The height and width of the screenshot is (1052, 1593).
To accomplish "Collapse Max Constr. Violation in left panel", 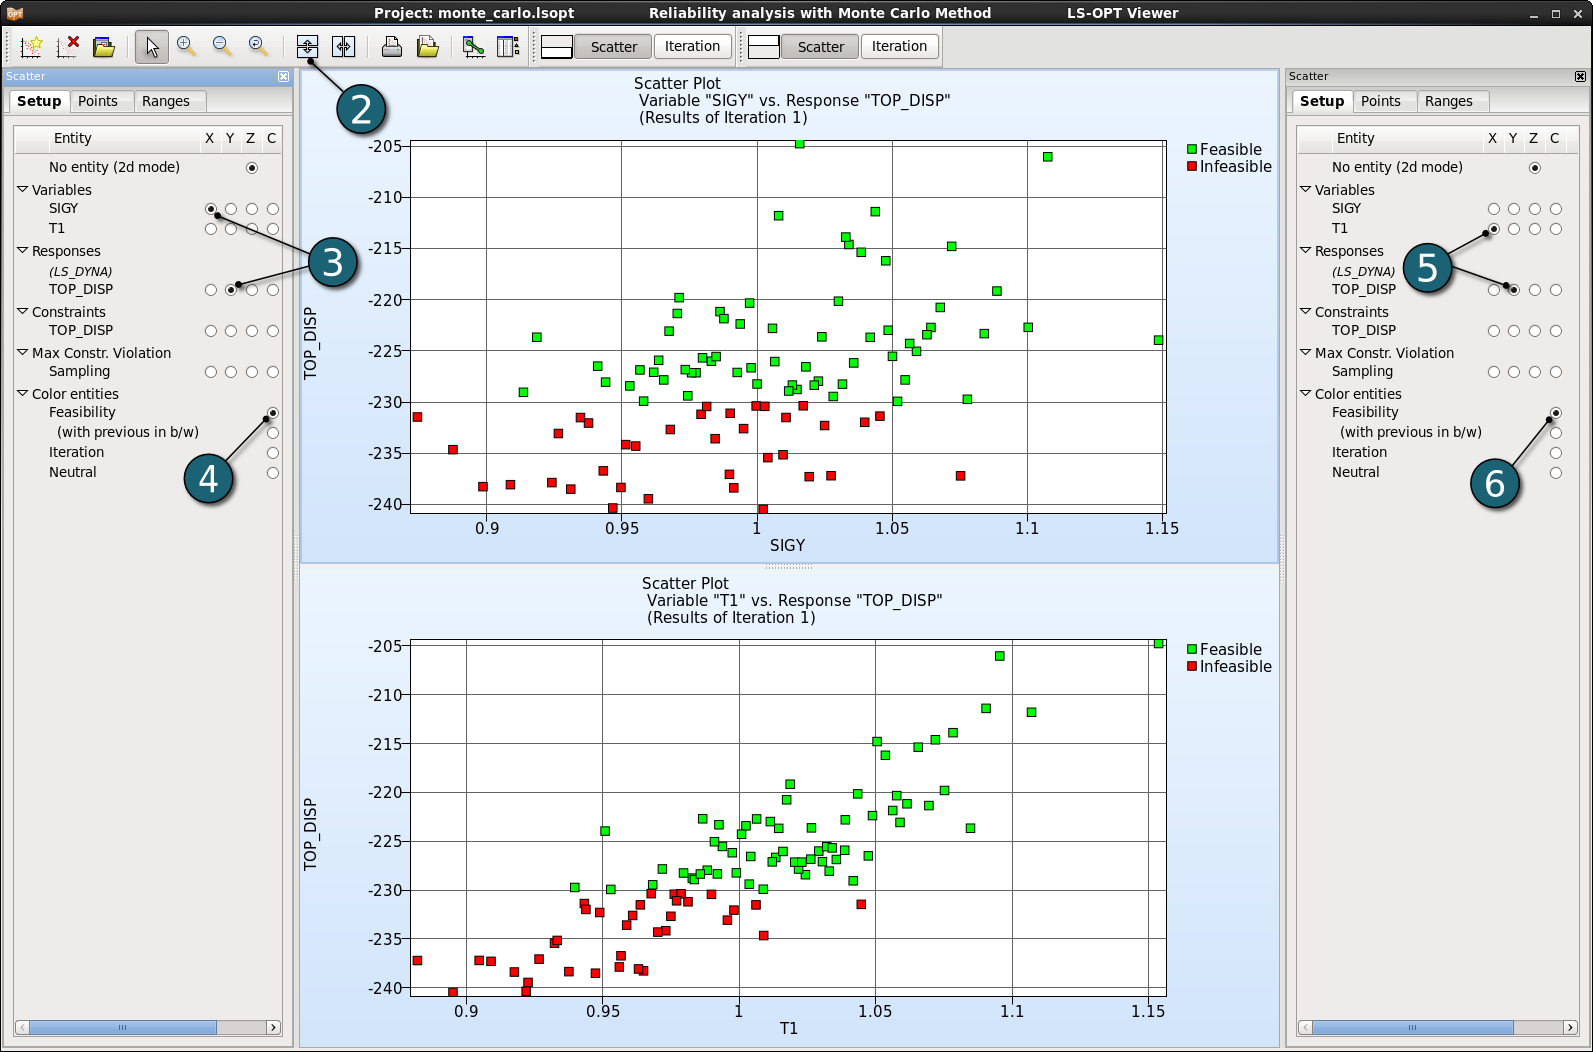I will click(x=22, y=352).
